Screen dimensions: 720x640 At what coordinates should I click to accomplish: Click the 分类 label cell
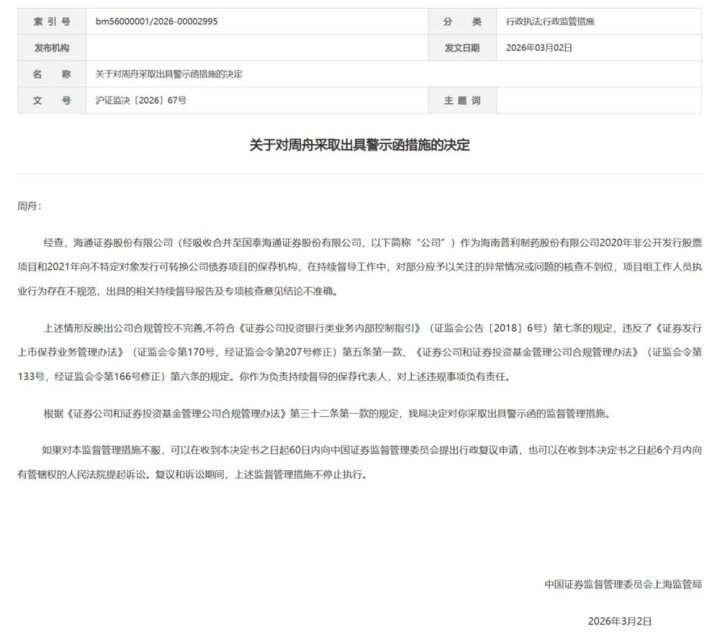click(x=462, y=22)
